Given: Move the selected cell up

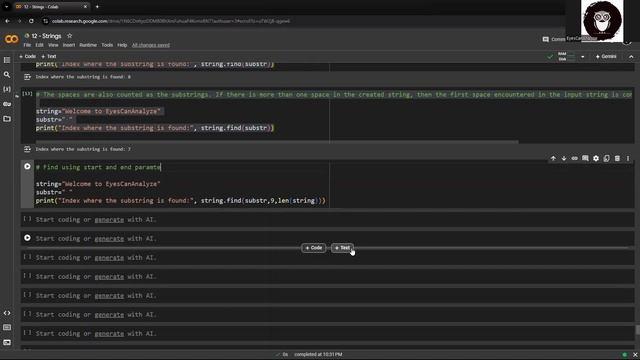Looking at the screenshot, I should tap(553, 158).
